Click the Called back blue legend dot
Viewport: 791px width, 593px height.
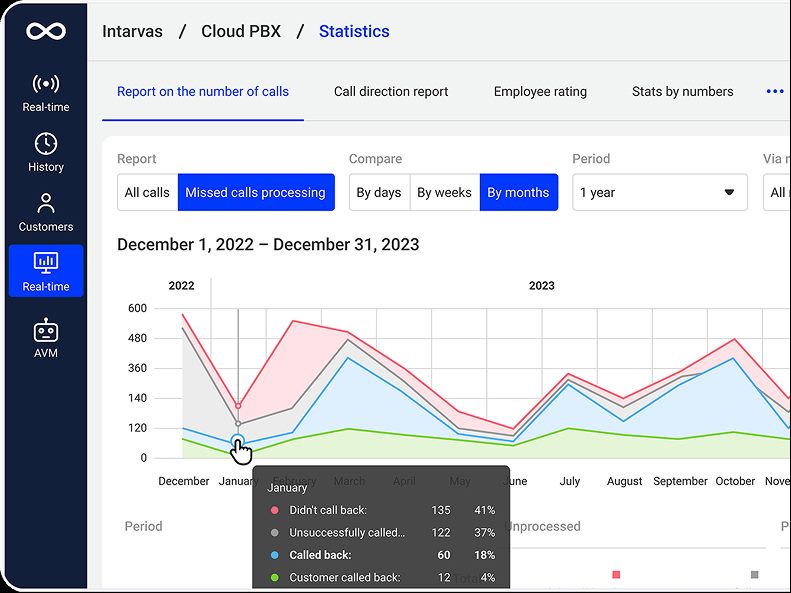click(275, 555)
